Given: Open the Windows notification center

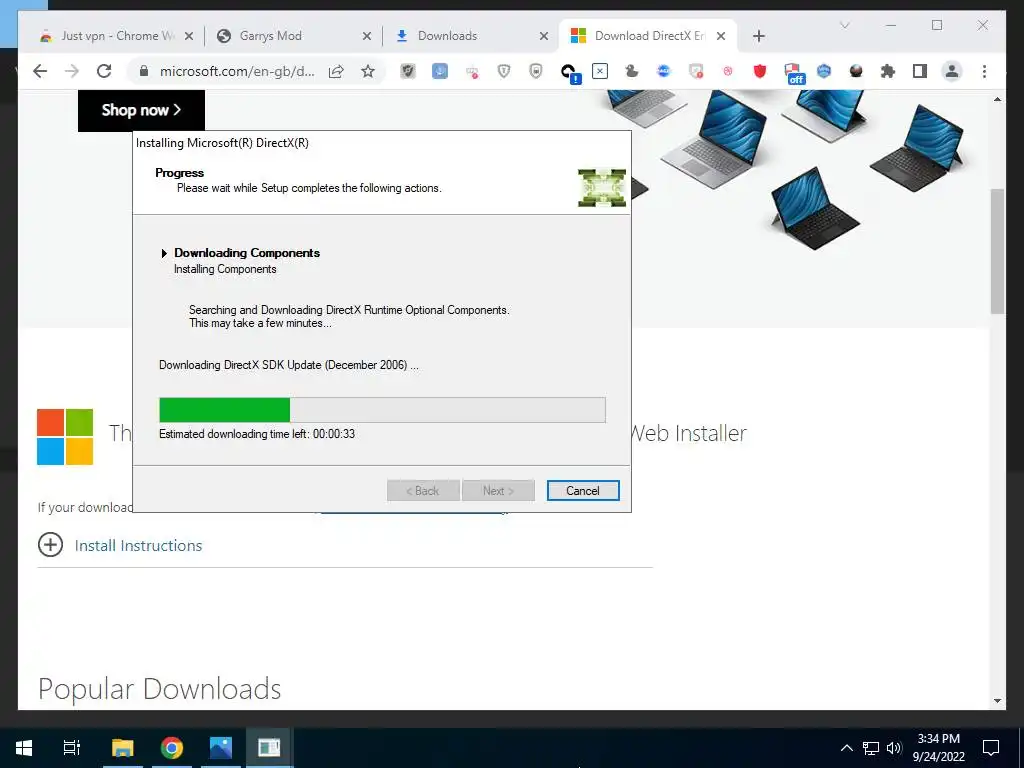Looking at the screenshot, I should click(x=991, y=748).
